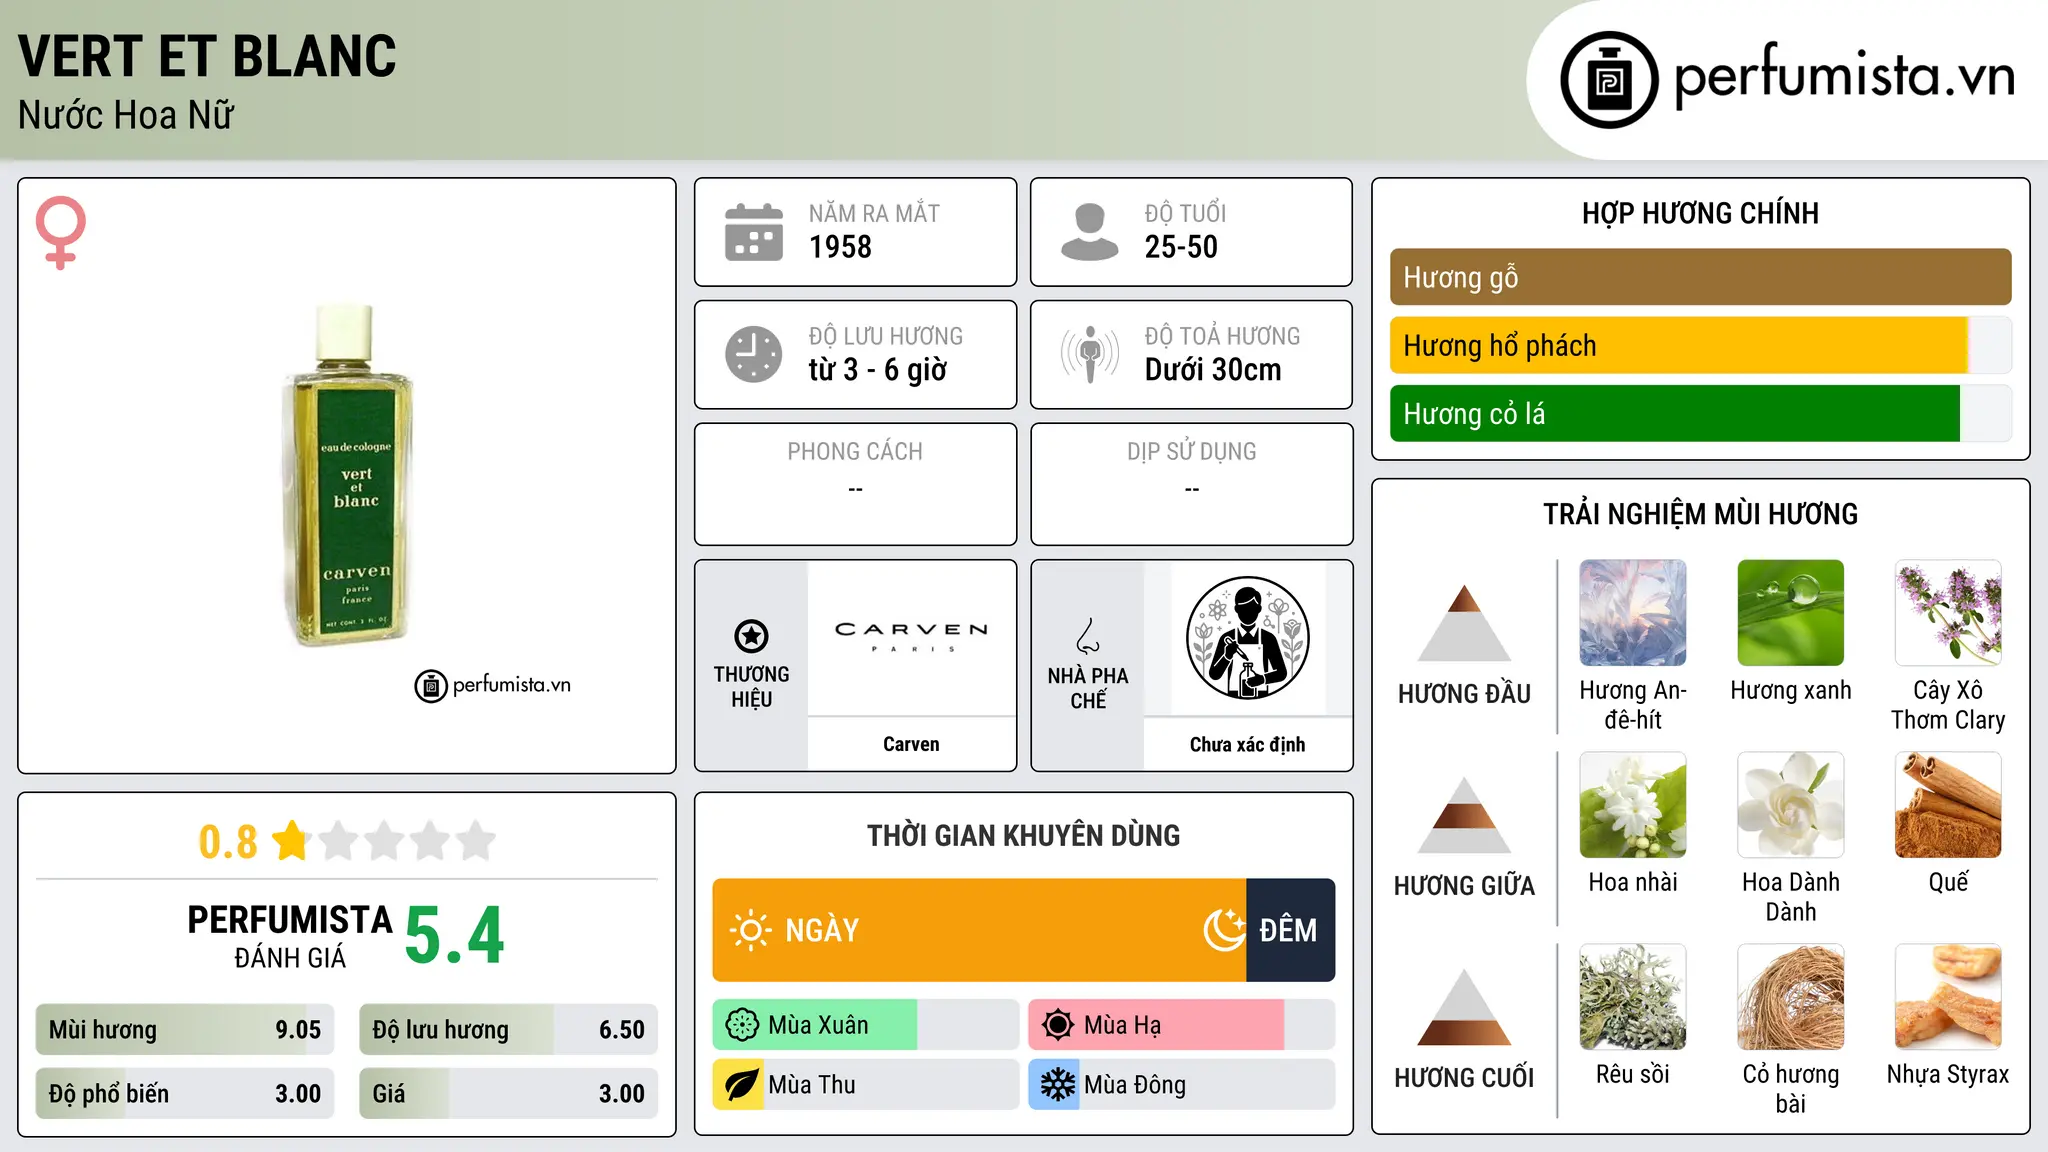Click the Hương đầu pyramid icon

pos(1464,623)
